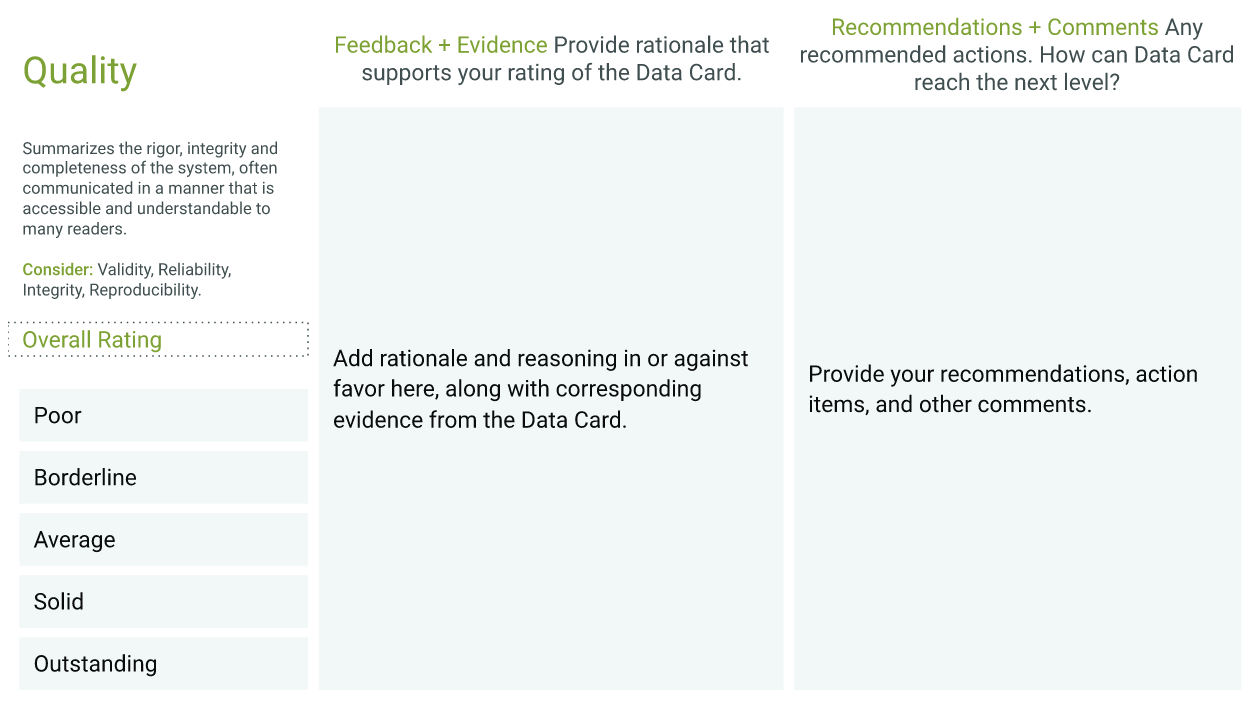Click the 'Add rationale and reasoning' placeholder text
This screenshot has width=1260, height=710.
coord(540,359)
